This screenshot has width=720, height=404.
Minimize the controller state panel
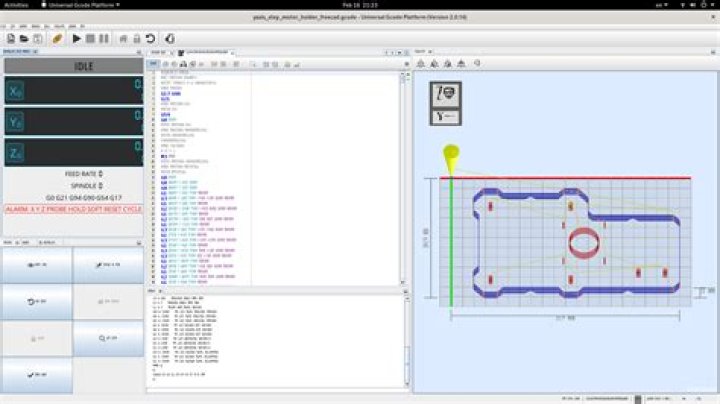[139, 52]
